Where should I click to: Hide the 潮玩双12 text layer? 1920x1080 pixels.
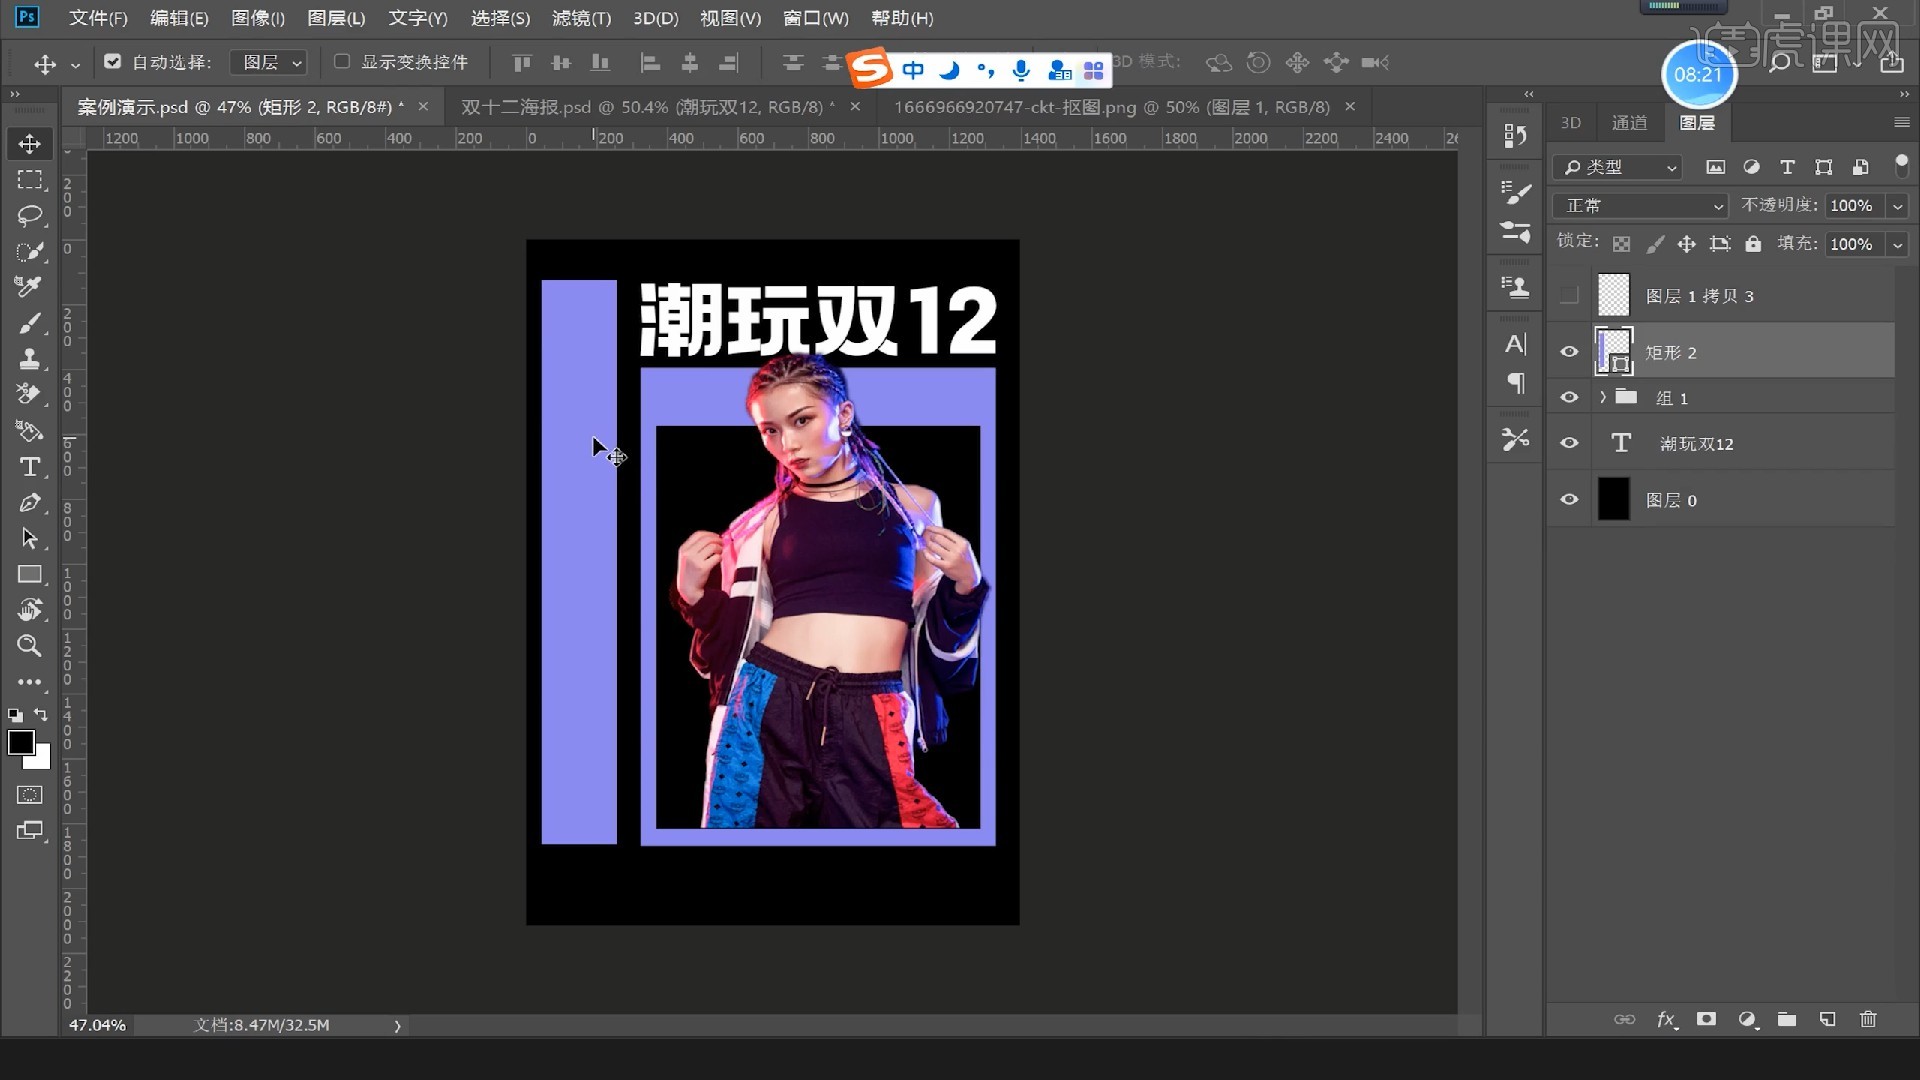click(1569, 442)
